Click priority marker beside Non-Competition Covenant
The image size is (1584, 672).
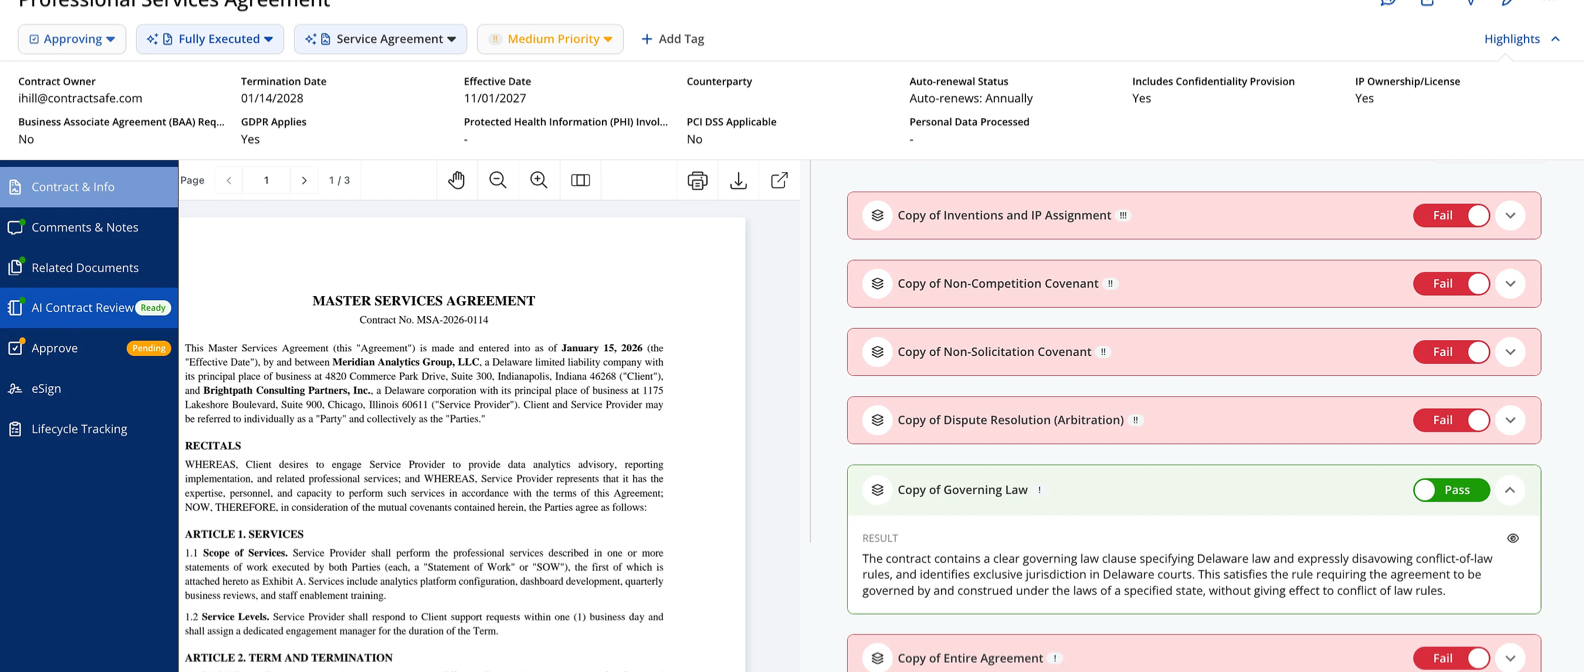pyautogui.click(x=1111, y=284)
